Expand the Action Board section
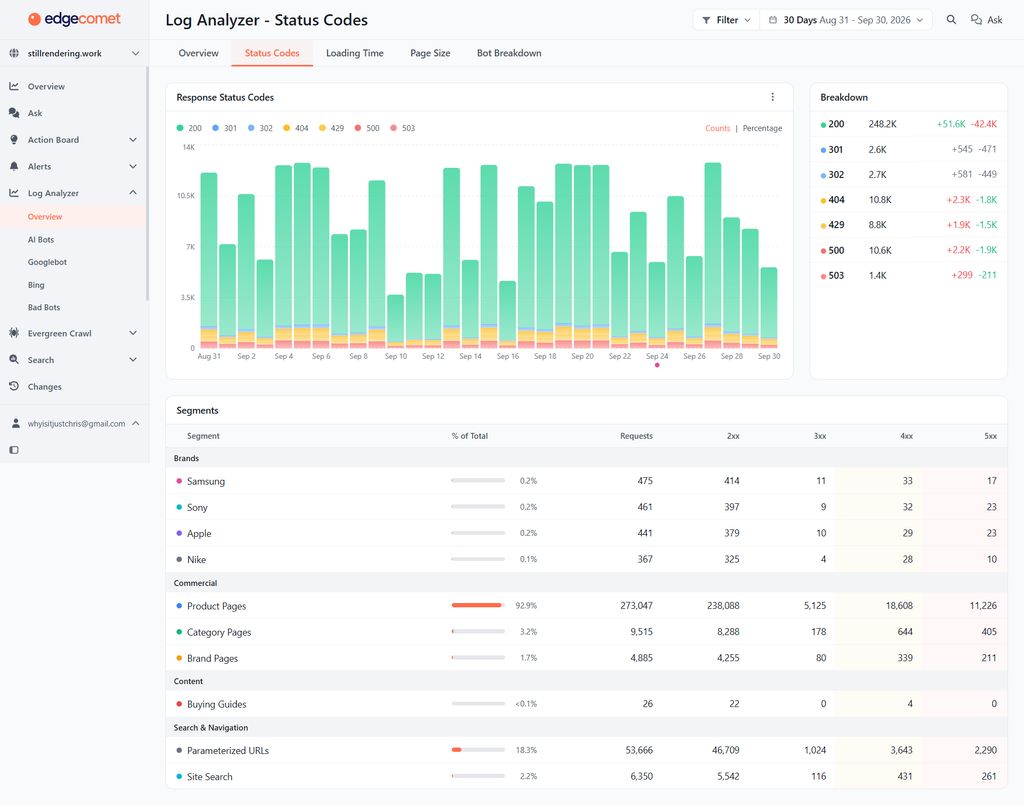This screenshot has width=1024, height=805. point(133,139)
